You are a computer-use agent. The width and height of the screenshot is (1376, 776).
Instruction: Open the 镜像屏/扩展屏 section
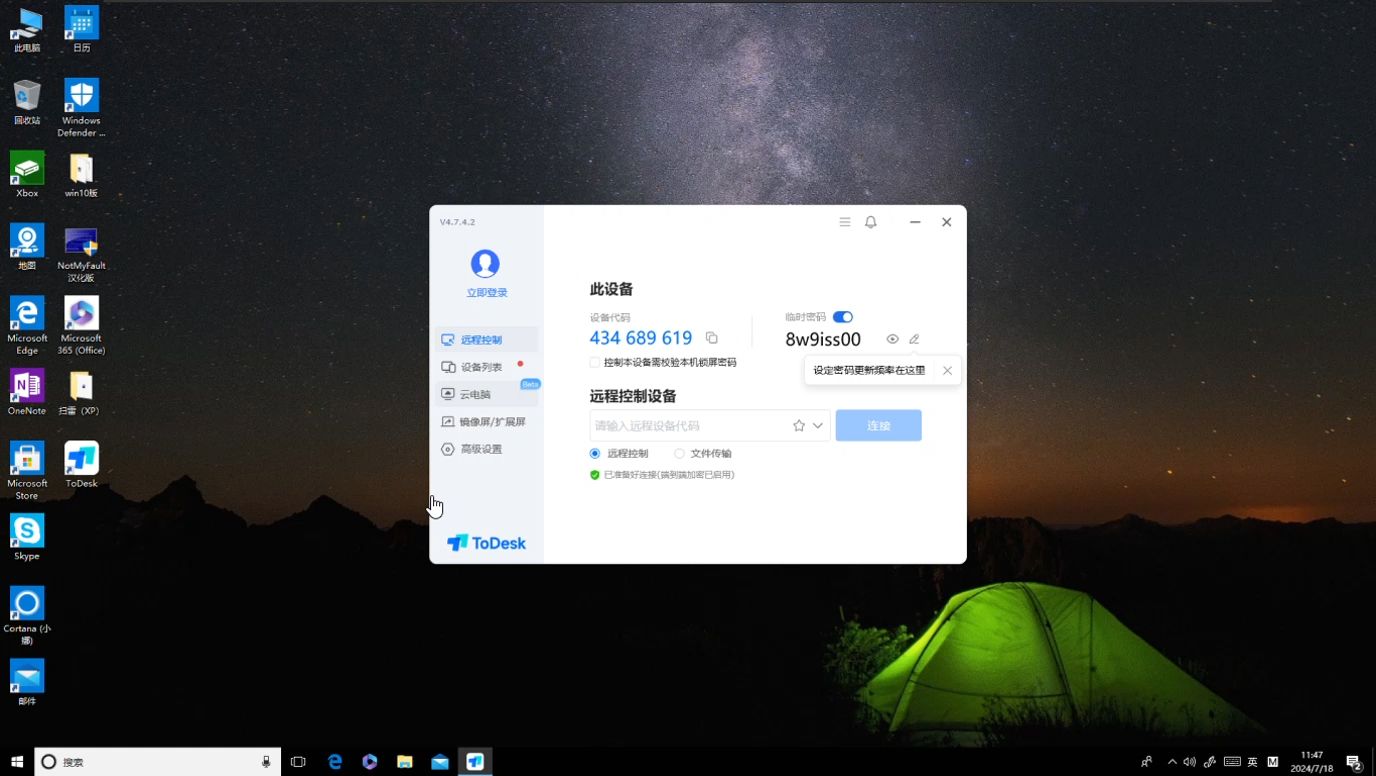pos(492,422)
